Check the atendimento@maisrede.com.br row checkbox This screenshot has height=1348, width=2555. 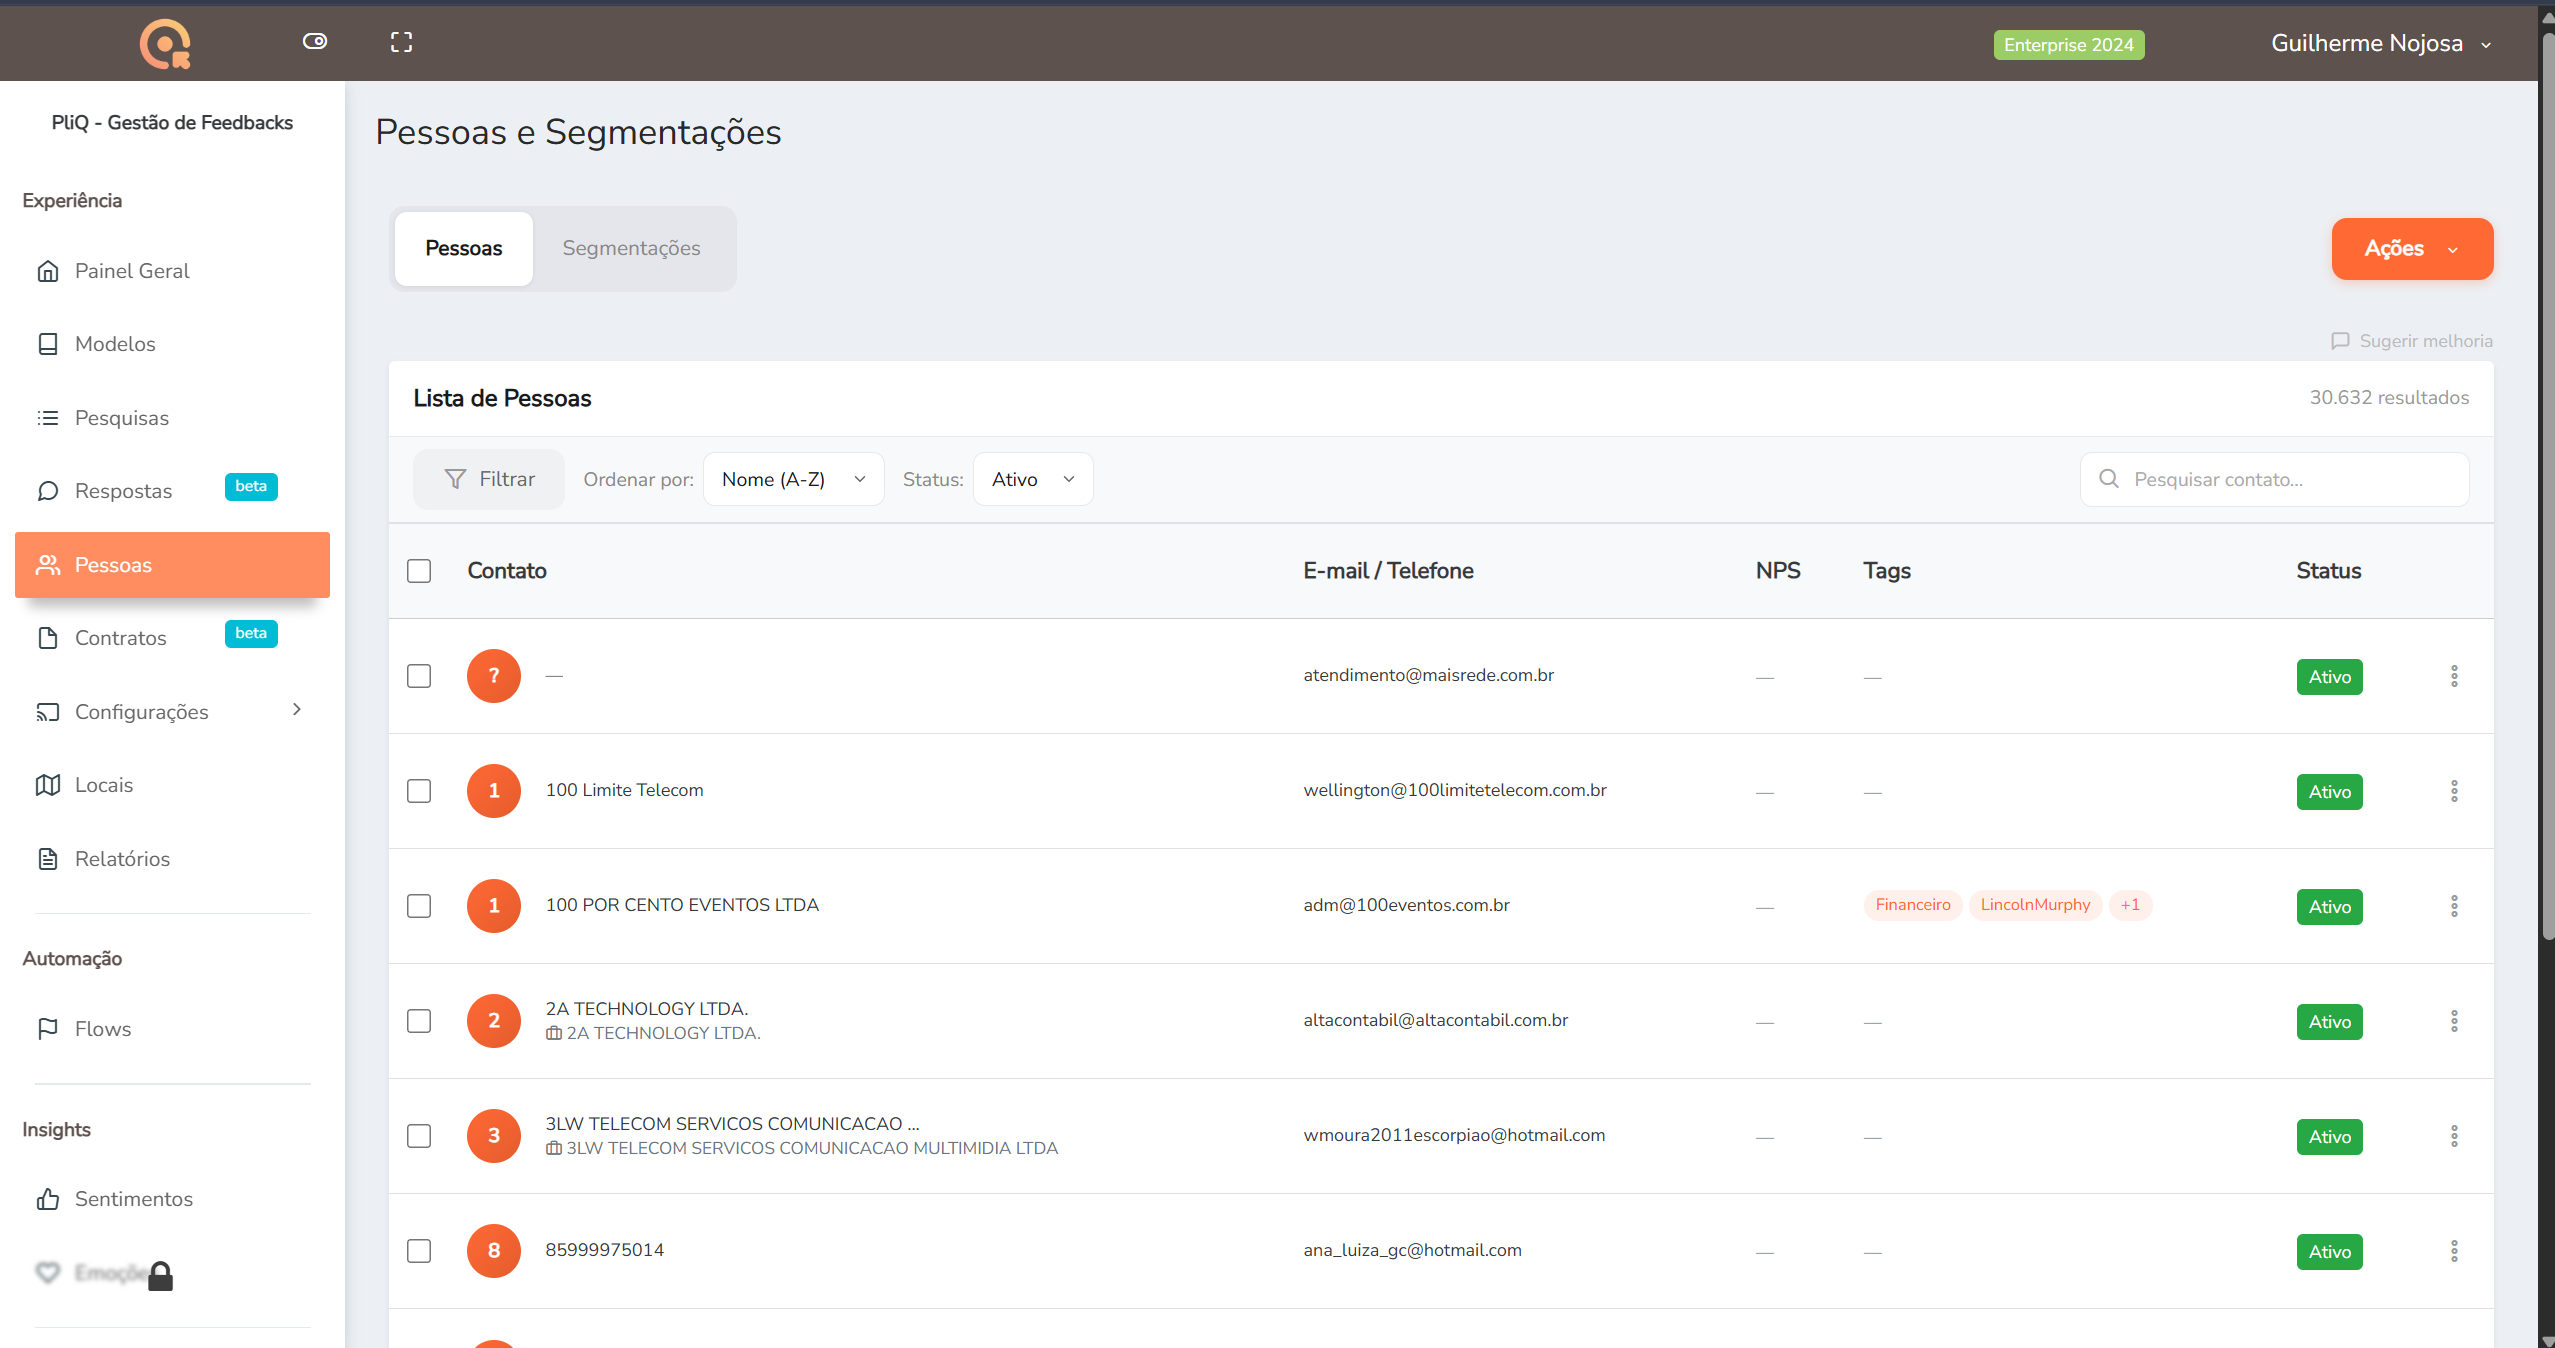tap(419, 676)
